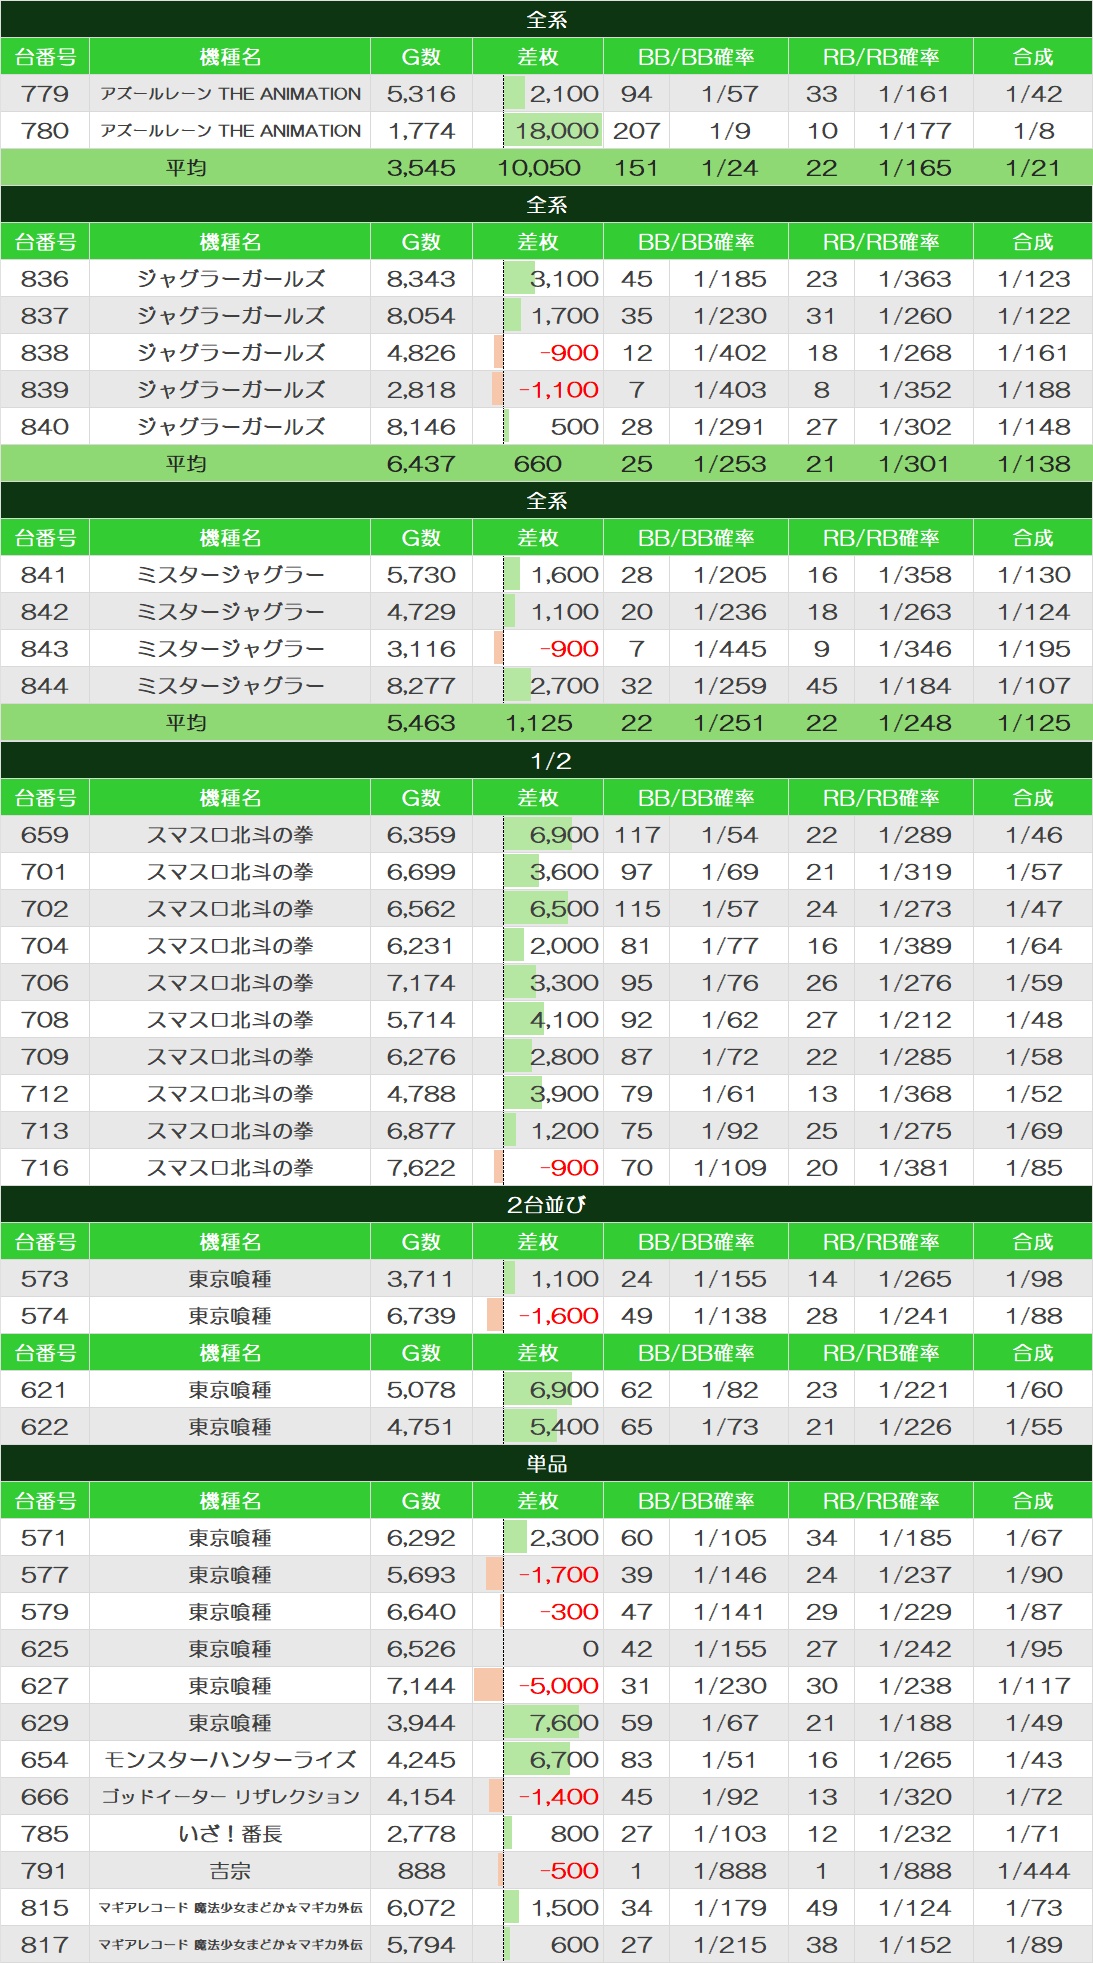Select machine number 840 cell
This screenshot has width=1093, height=1963.
(45, 427)
